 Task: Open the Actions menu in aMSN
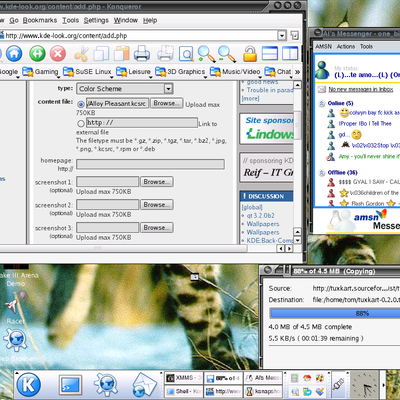[x=345, y=47]
